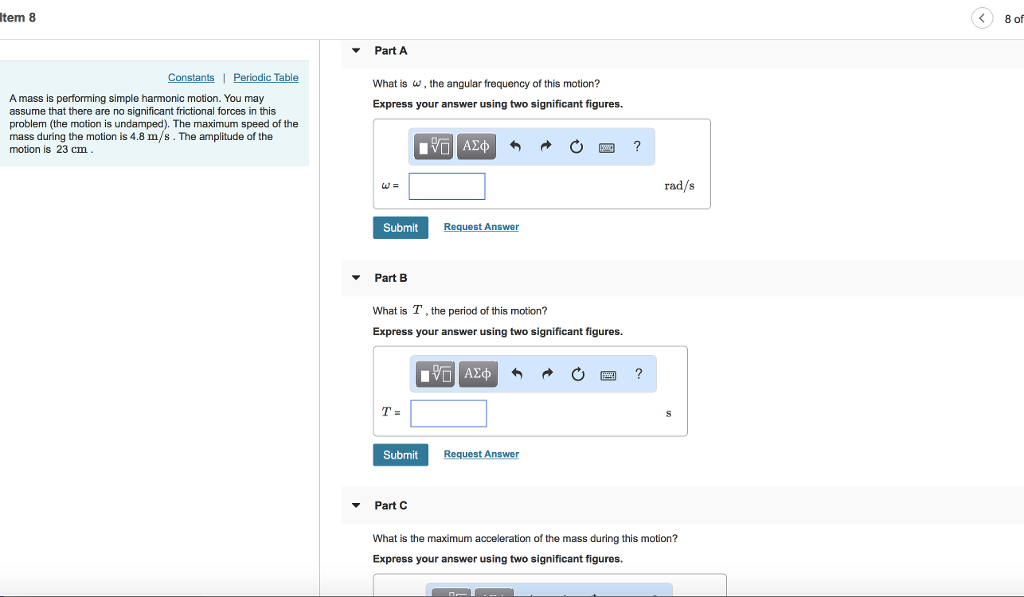This screenshot has width=1024, height=597.
Task: Go to the previous item using the back chevron
Action: (x=981, y=17)
